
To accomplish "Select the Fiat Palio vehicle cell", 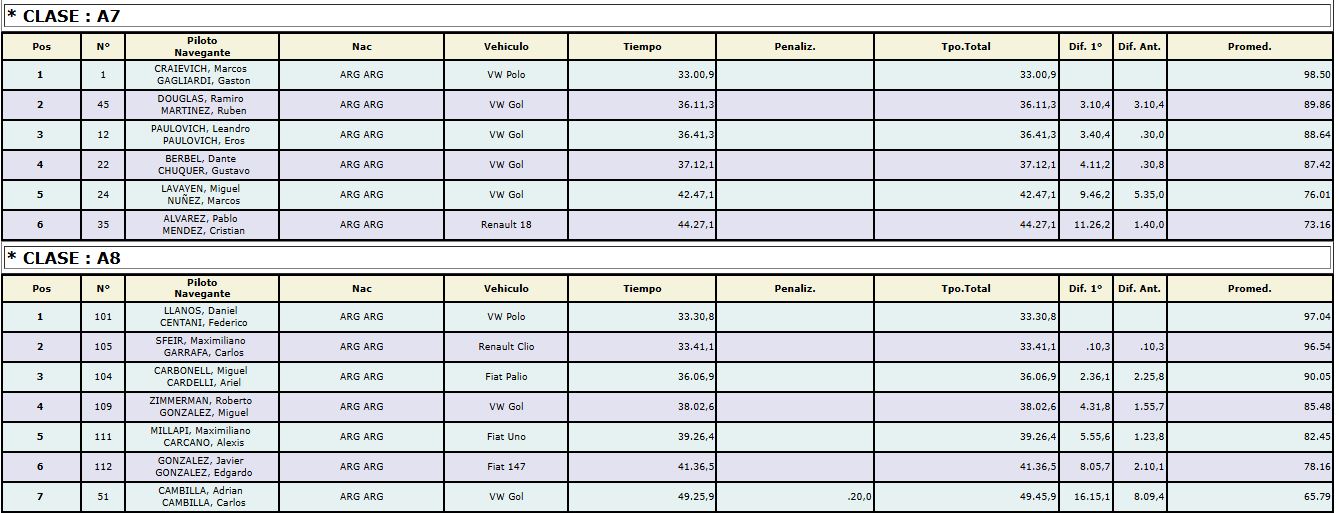I will coord(506,377).
